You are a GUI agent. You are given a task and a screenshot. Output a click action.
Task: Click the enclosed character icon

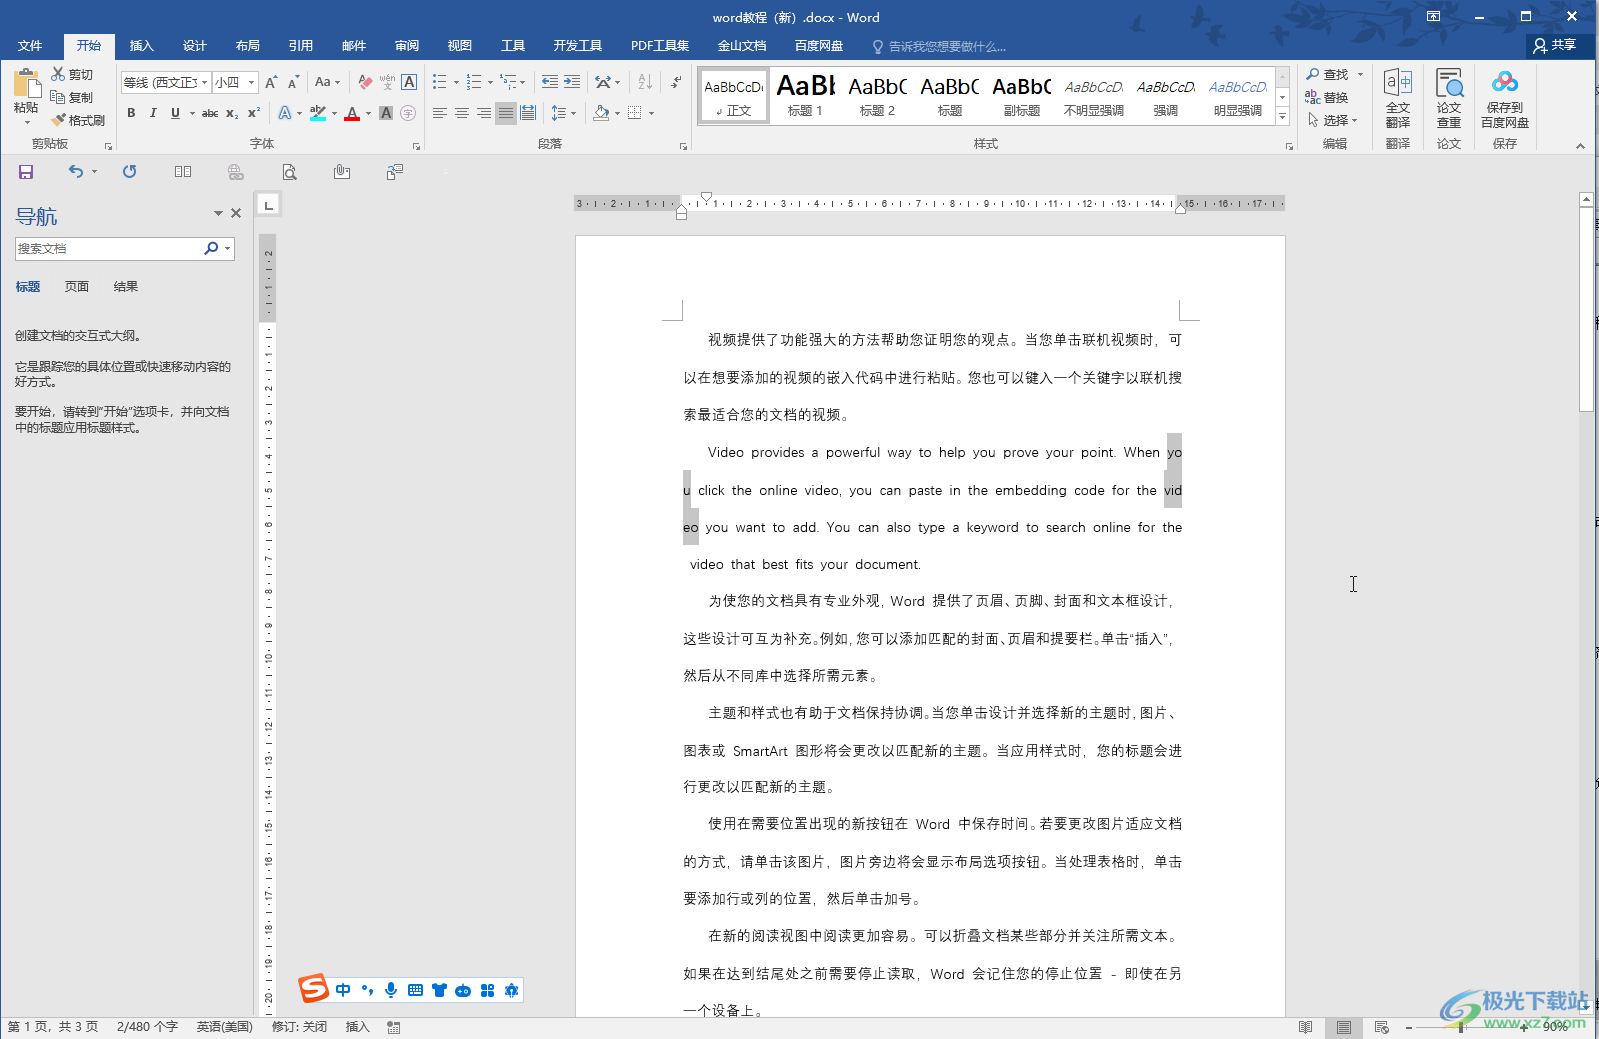click(x=408, y=113)
